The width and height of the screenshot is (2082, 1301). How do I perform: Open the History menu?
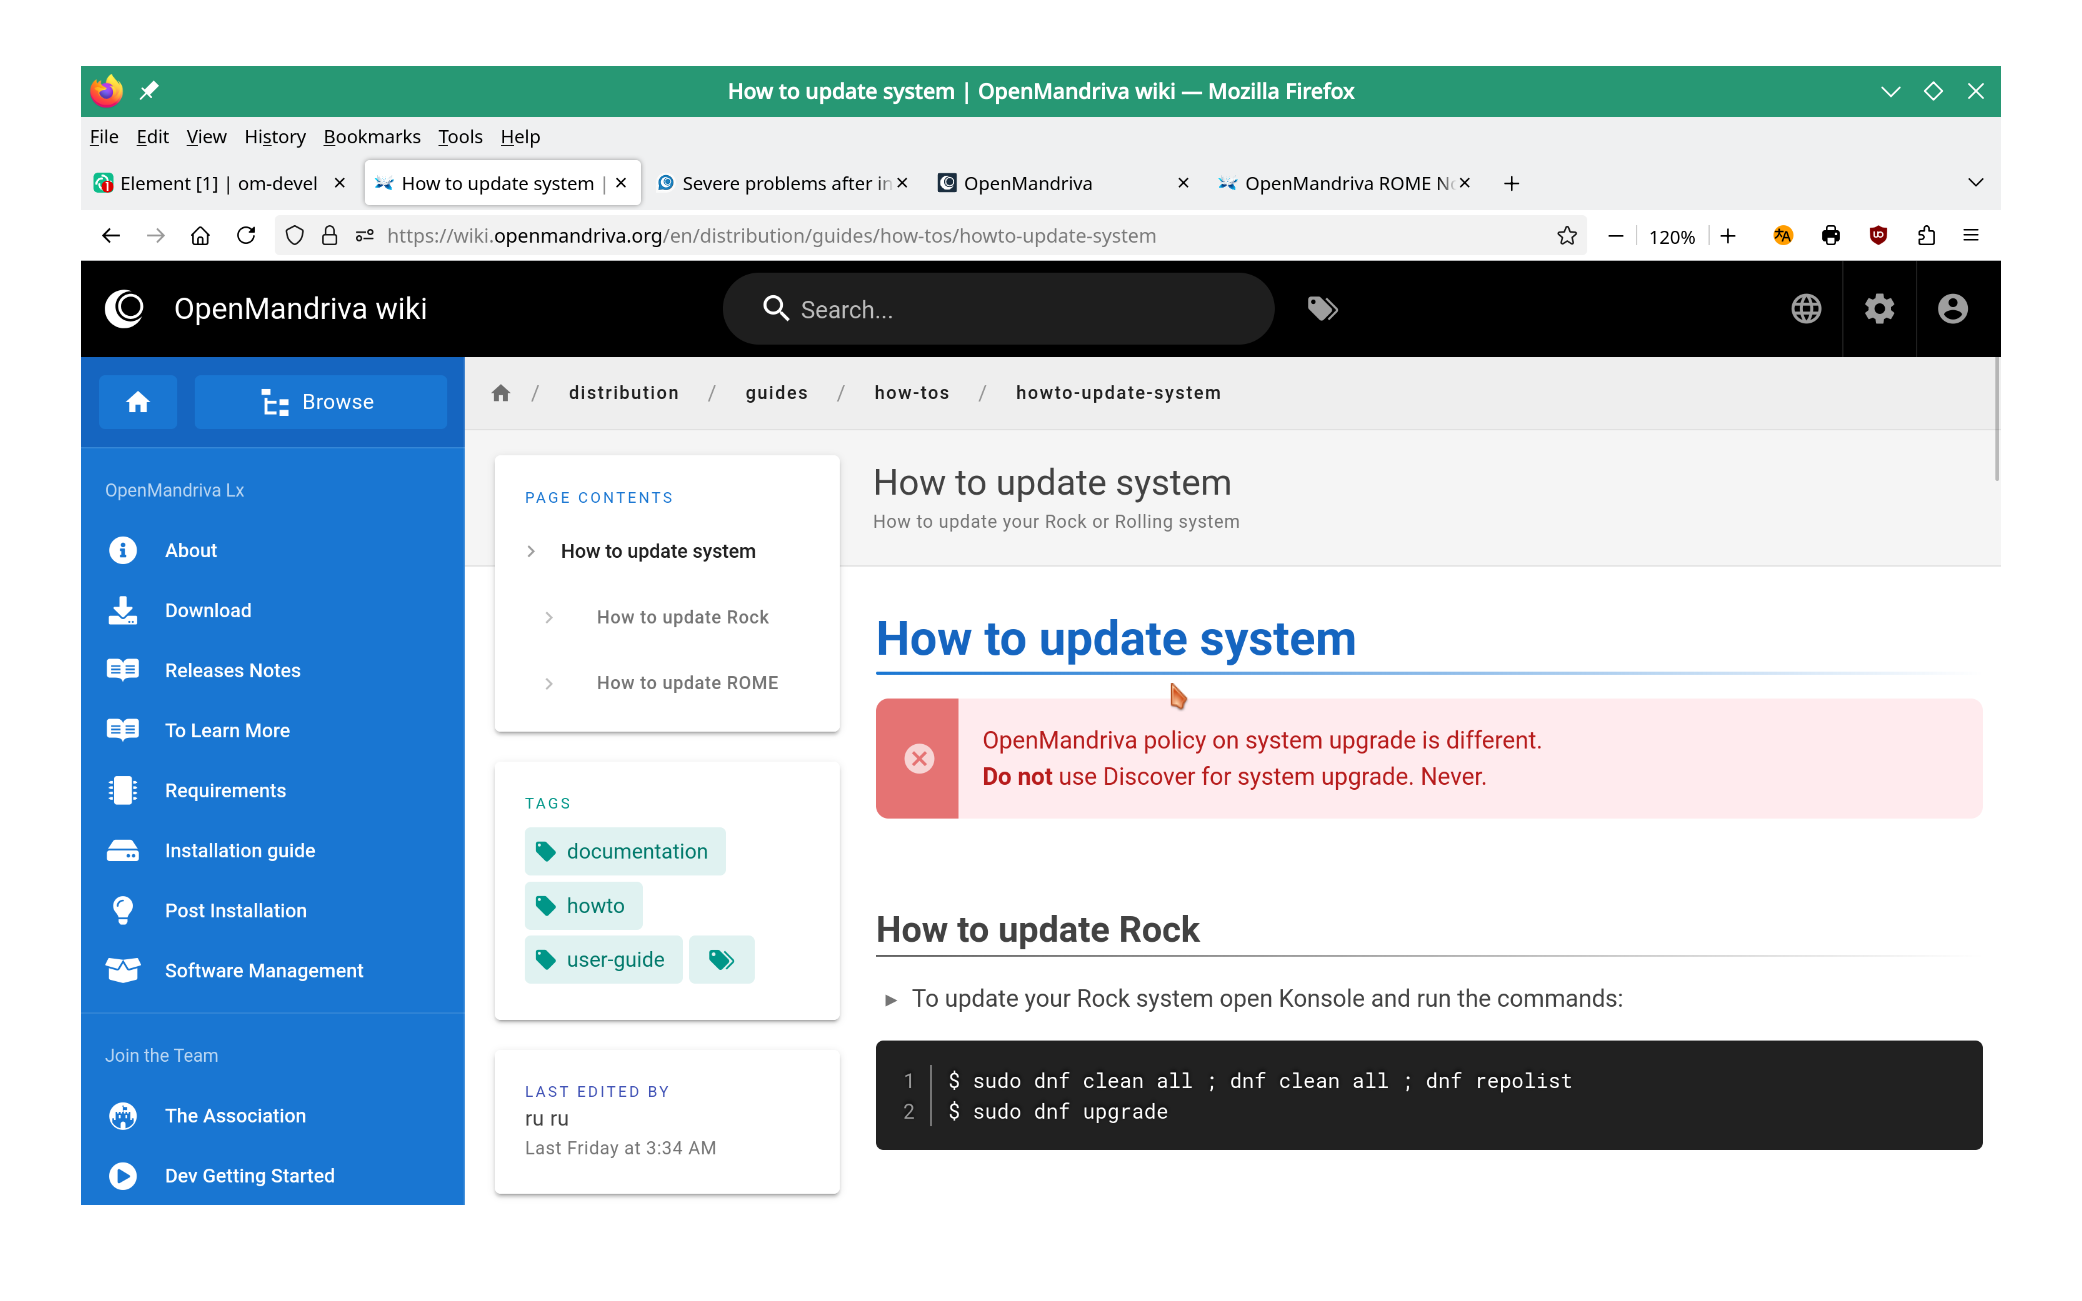(x=275, y=137)
